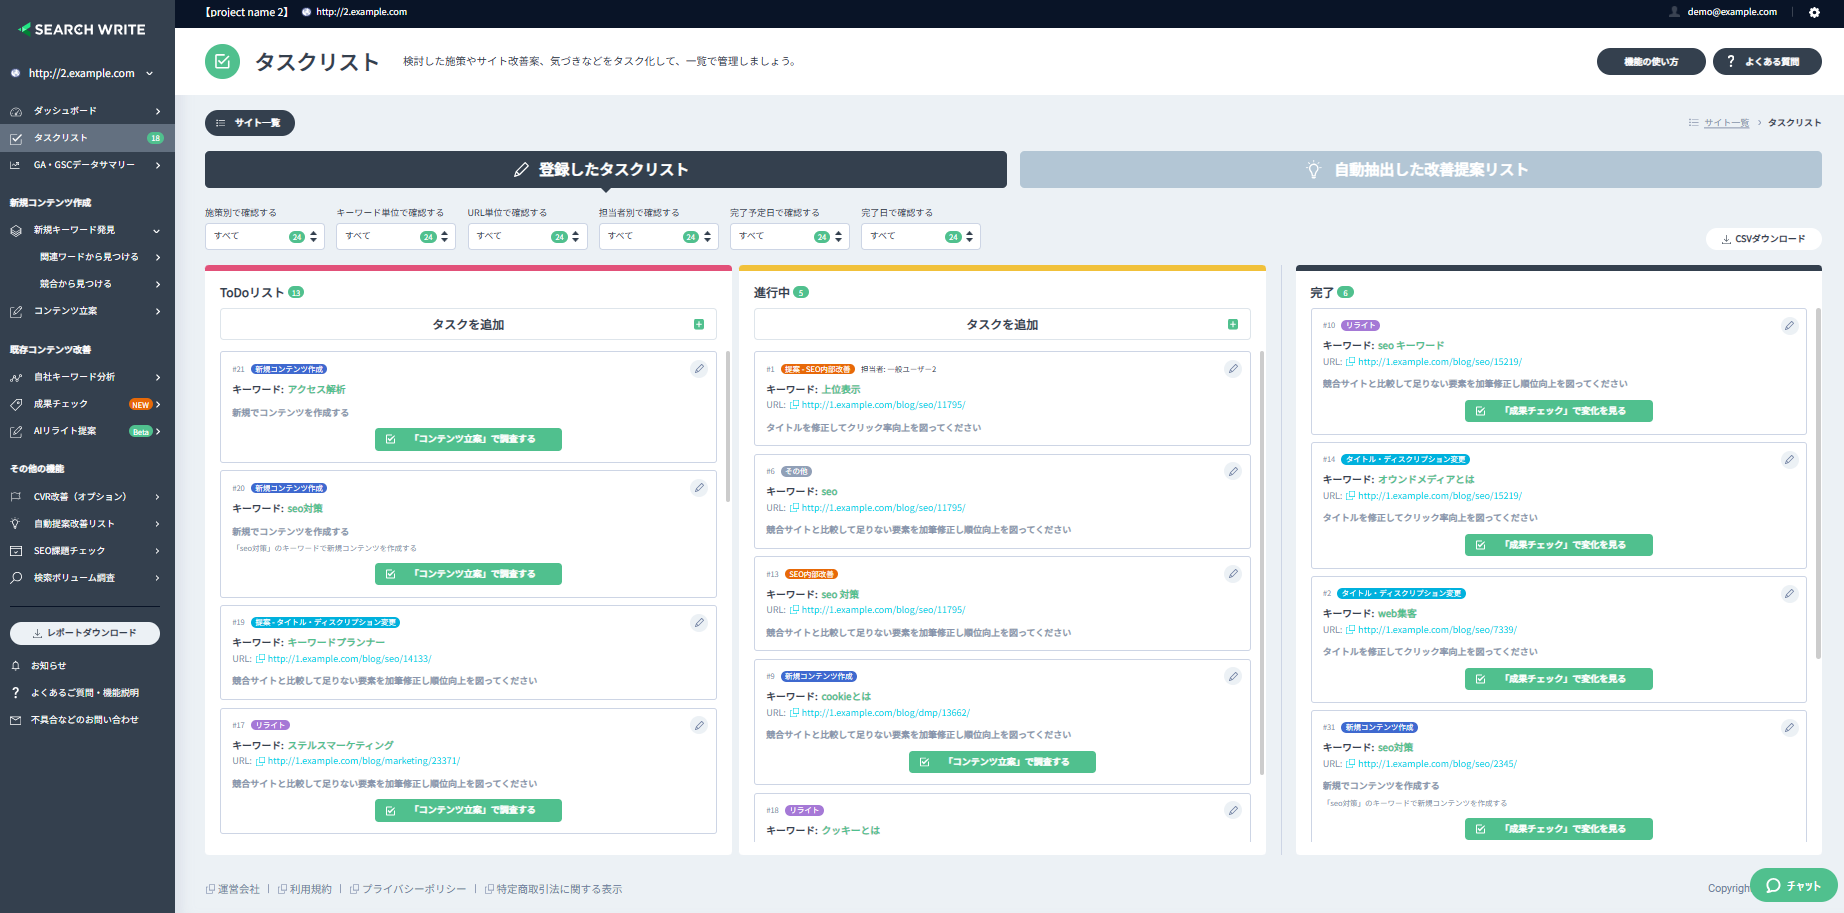Open the チャット chat widget
This screenshot has height=913, width=1844.
[x=1794, y=885]
